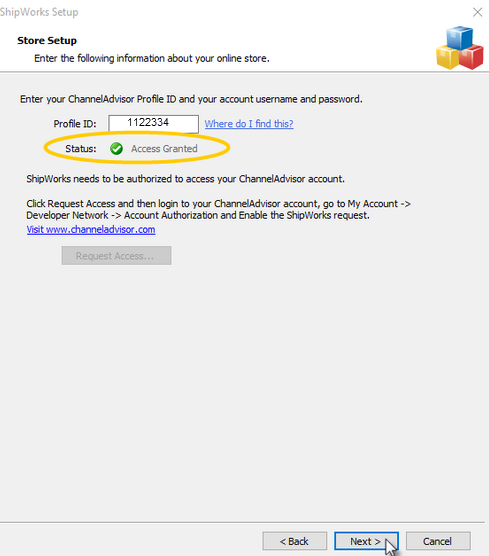
Task: Click the 'Enter your ChannelAdvisor Profile ID' instruction
Action: (x=191, y=99)
